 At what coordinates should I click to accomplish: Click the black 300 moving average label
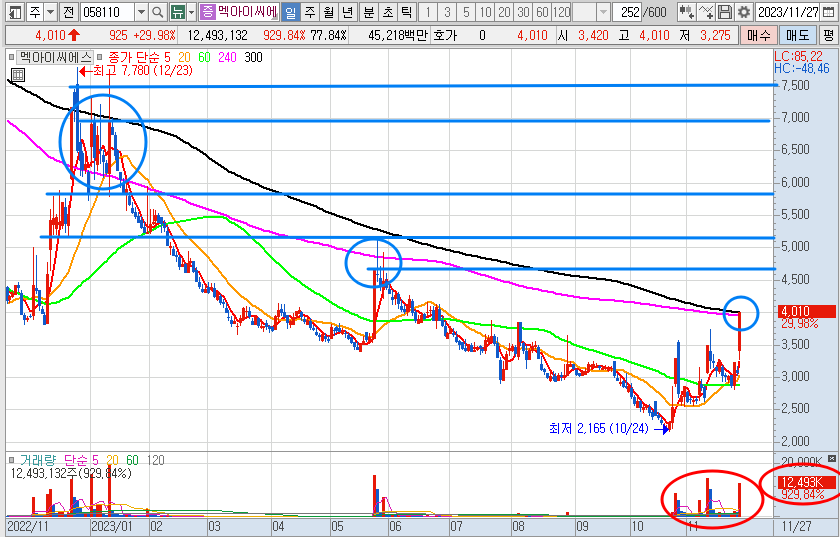[x=253, y=57]
